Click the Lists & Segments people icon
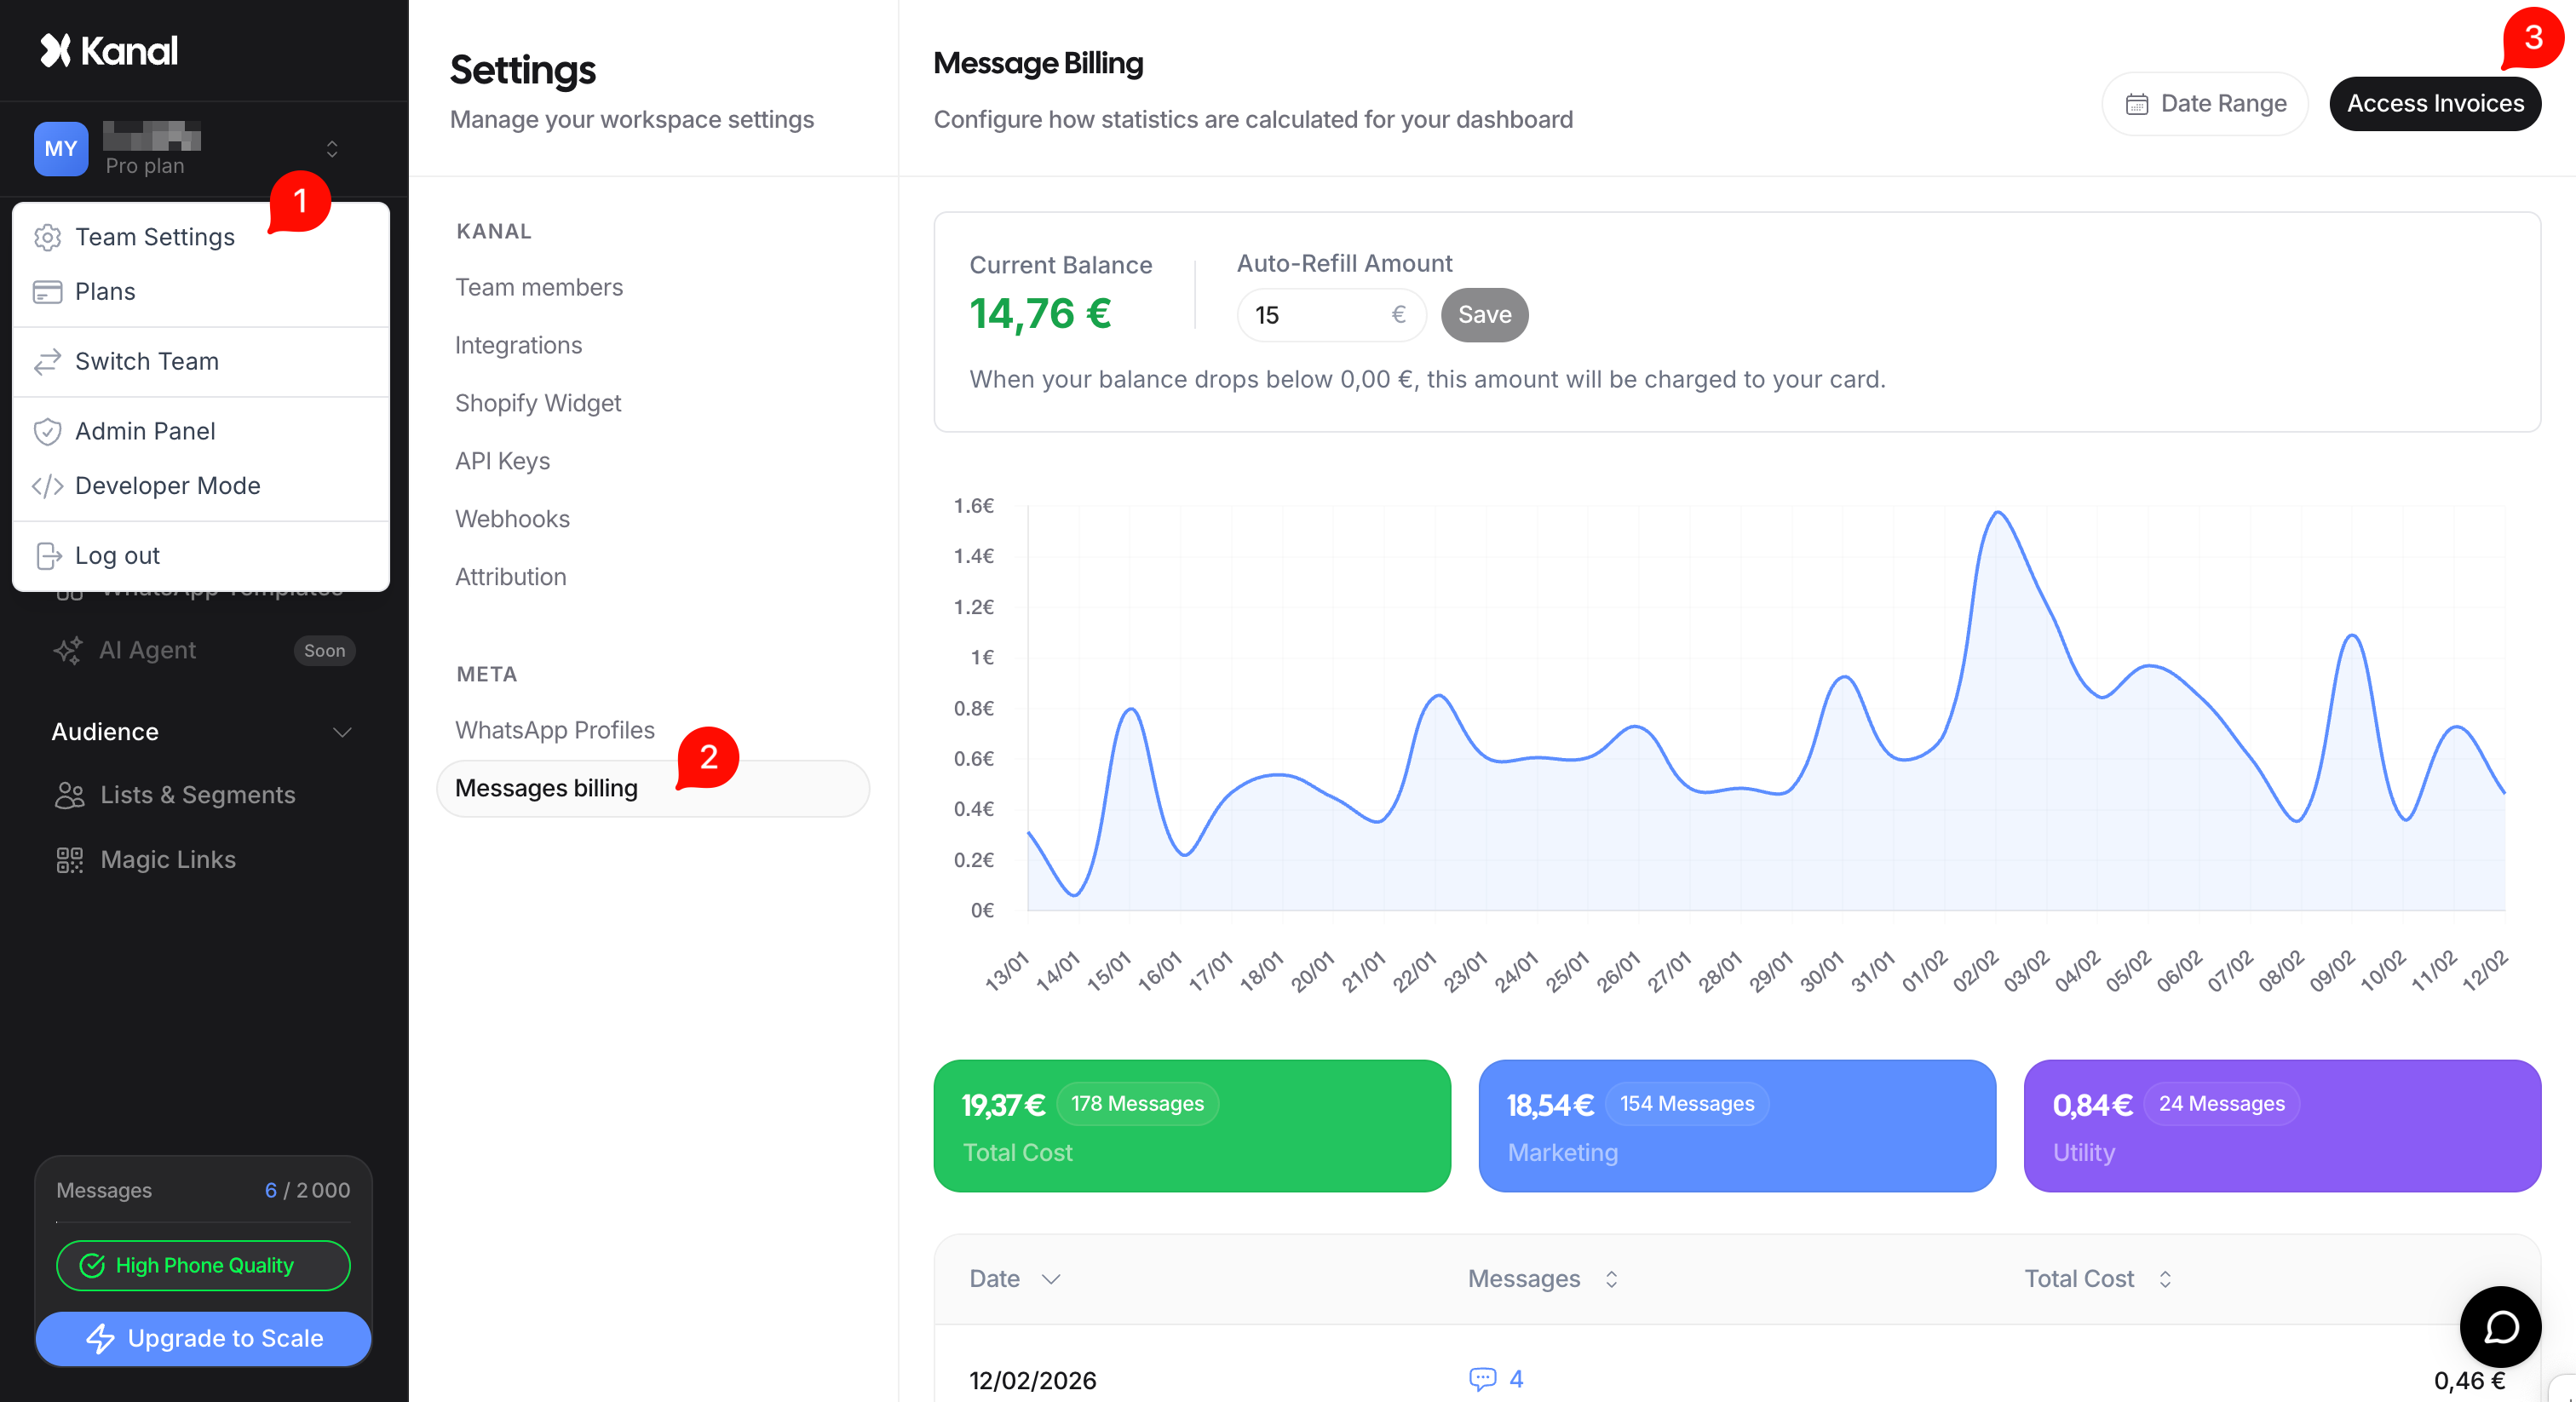 pyautogui.click(x=69, y=795)
